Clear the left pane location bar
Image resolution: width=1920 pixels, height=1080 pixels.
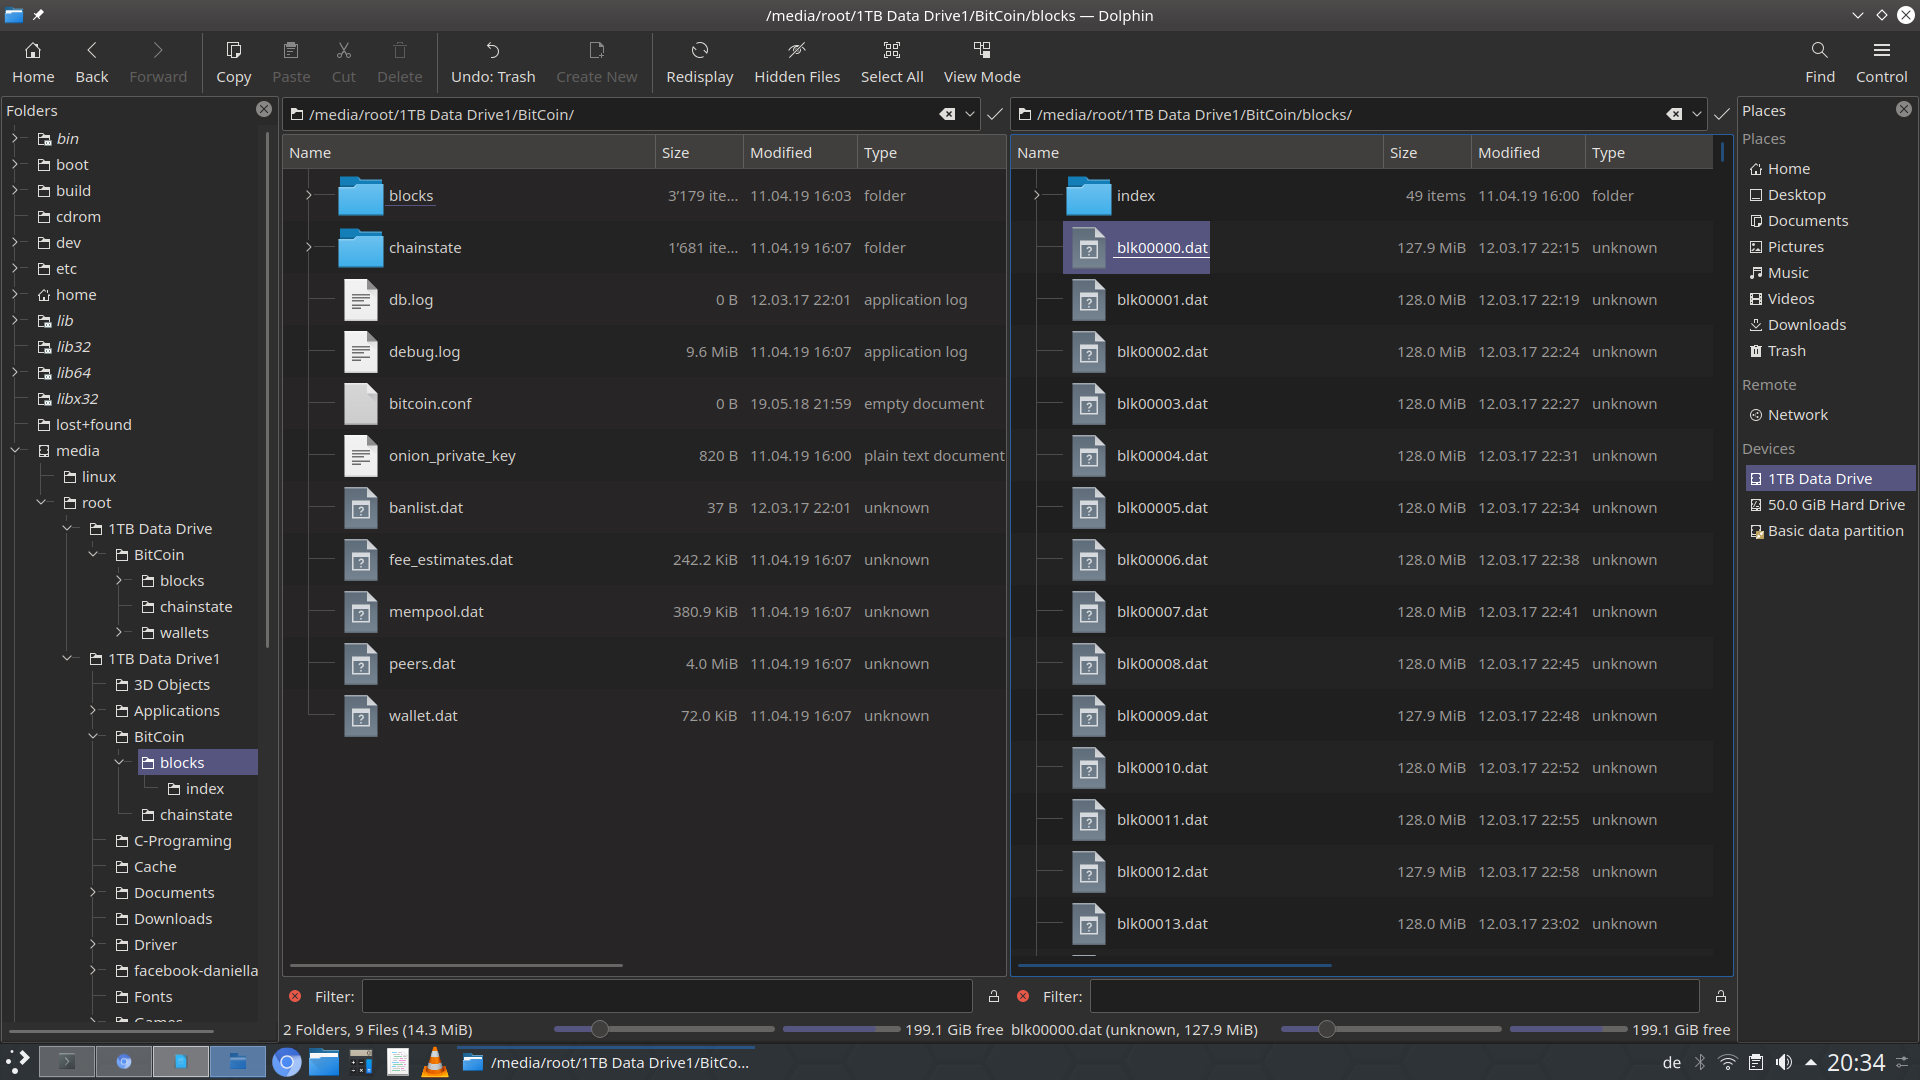click(x=947, y=114)
